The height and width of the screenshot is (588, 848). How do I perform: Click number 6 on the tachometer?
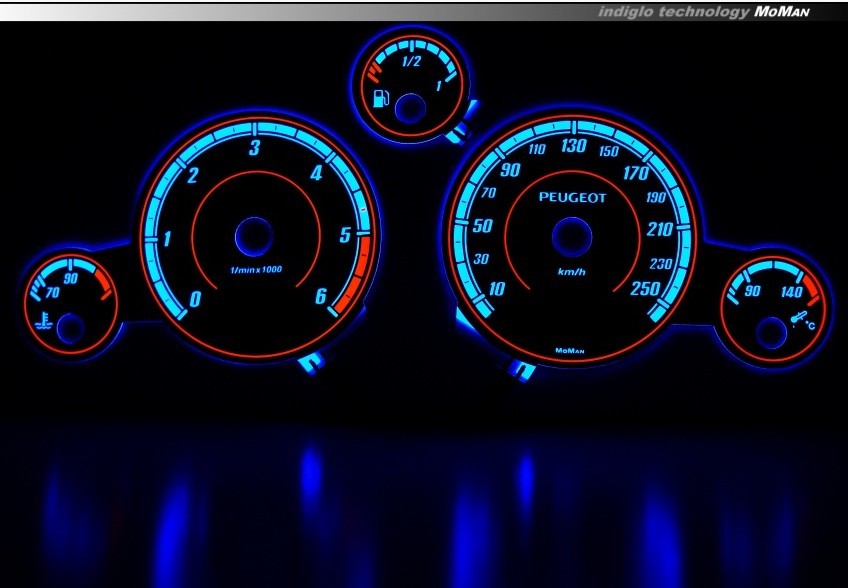[x=320, y=295]
